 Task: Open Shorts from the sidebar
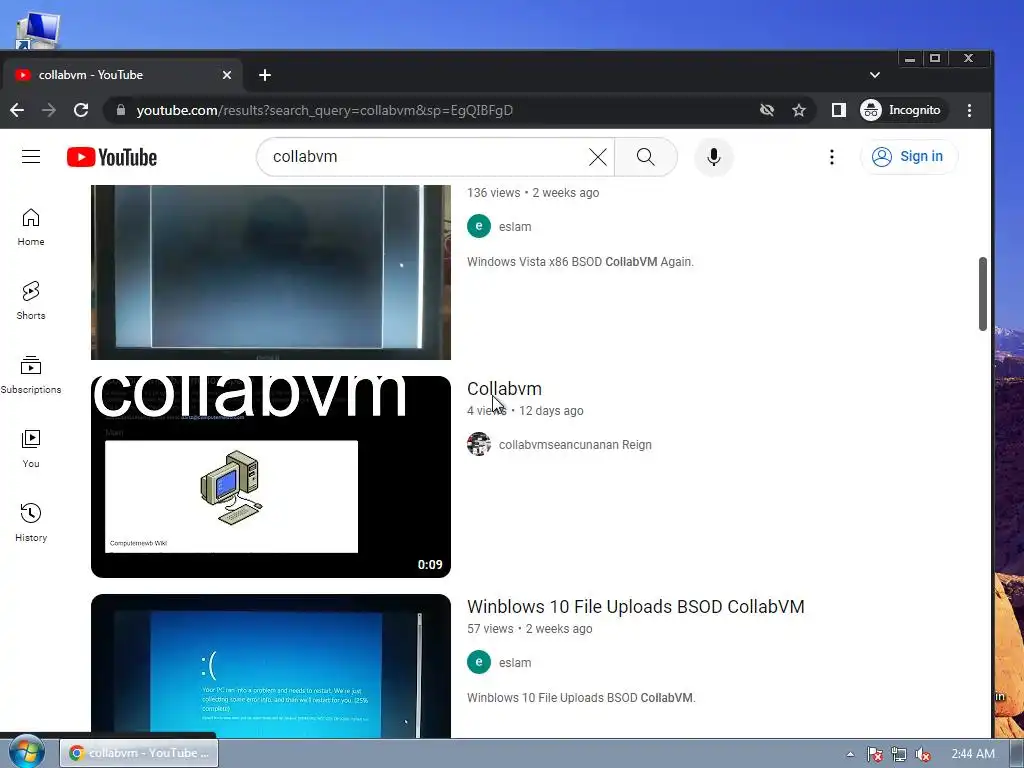[x=31, y=300]
